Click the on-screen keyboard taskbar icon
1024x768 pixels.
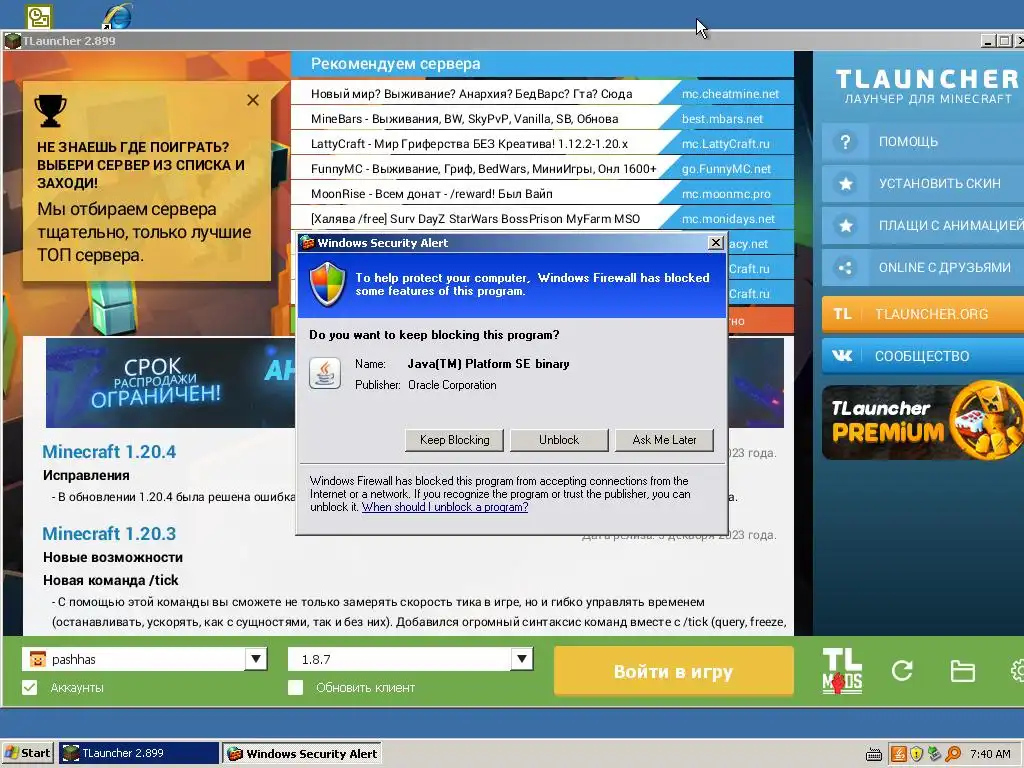(x=874, y=754)
